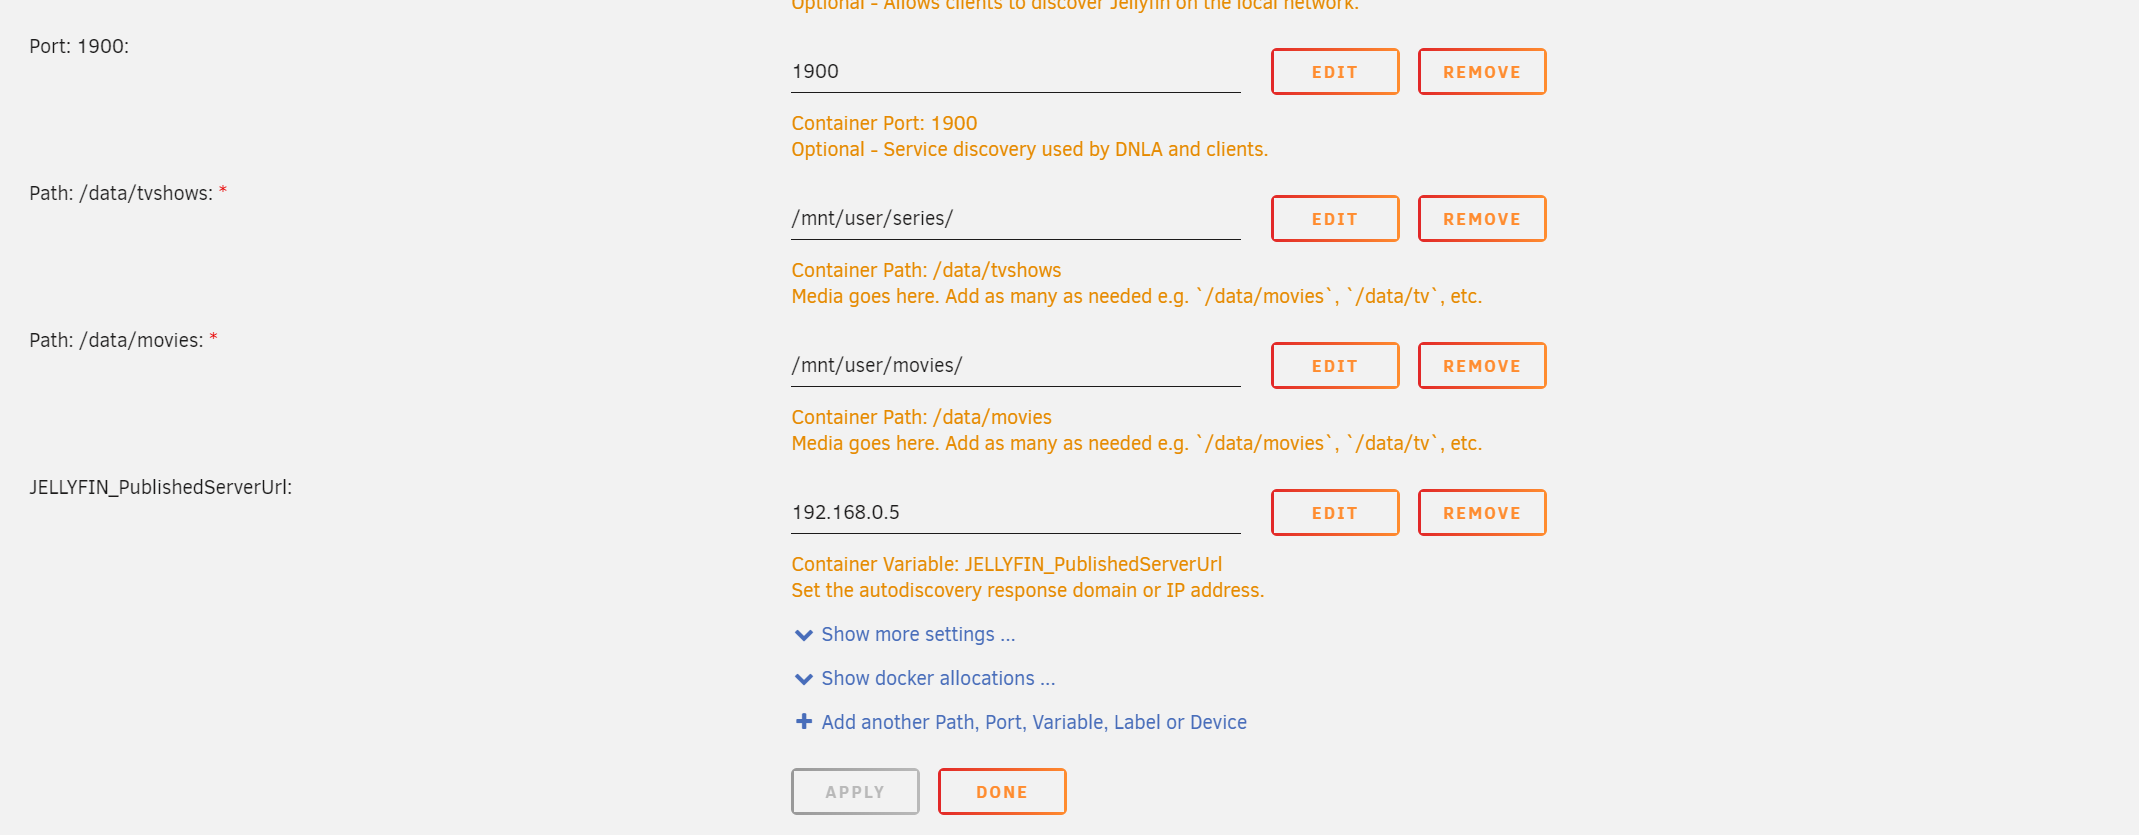Expand Show more settings chevron
The image size is (2139, 835).
[803, 635]
